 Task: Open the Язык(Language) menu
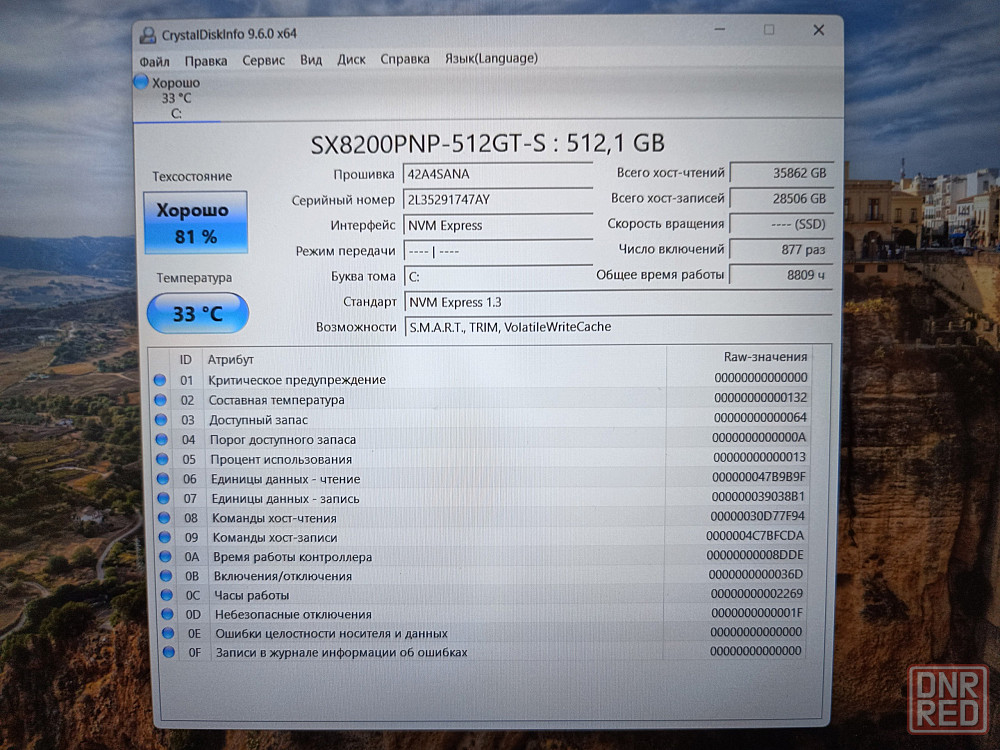[x=491, y=58]
